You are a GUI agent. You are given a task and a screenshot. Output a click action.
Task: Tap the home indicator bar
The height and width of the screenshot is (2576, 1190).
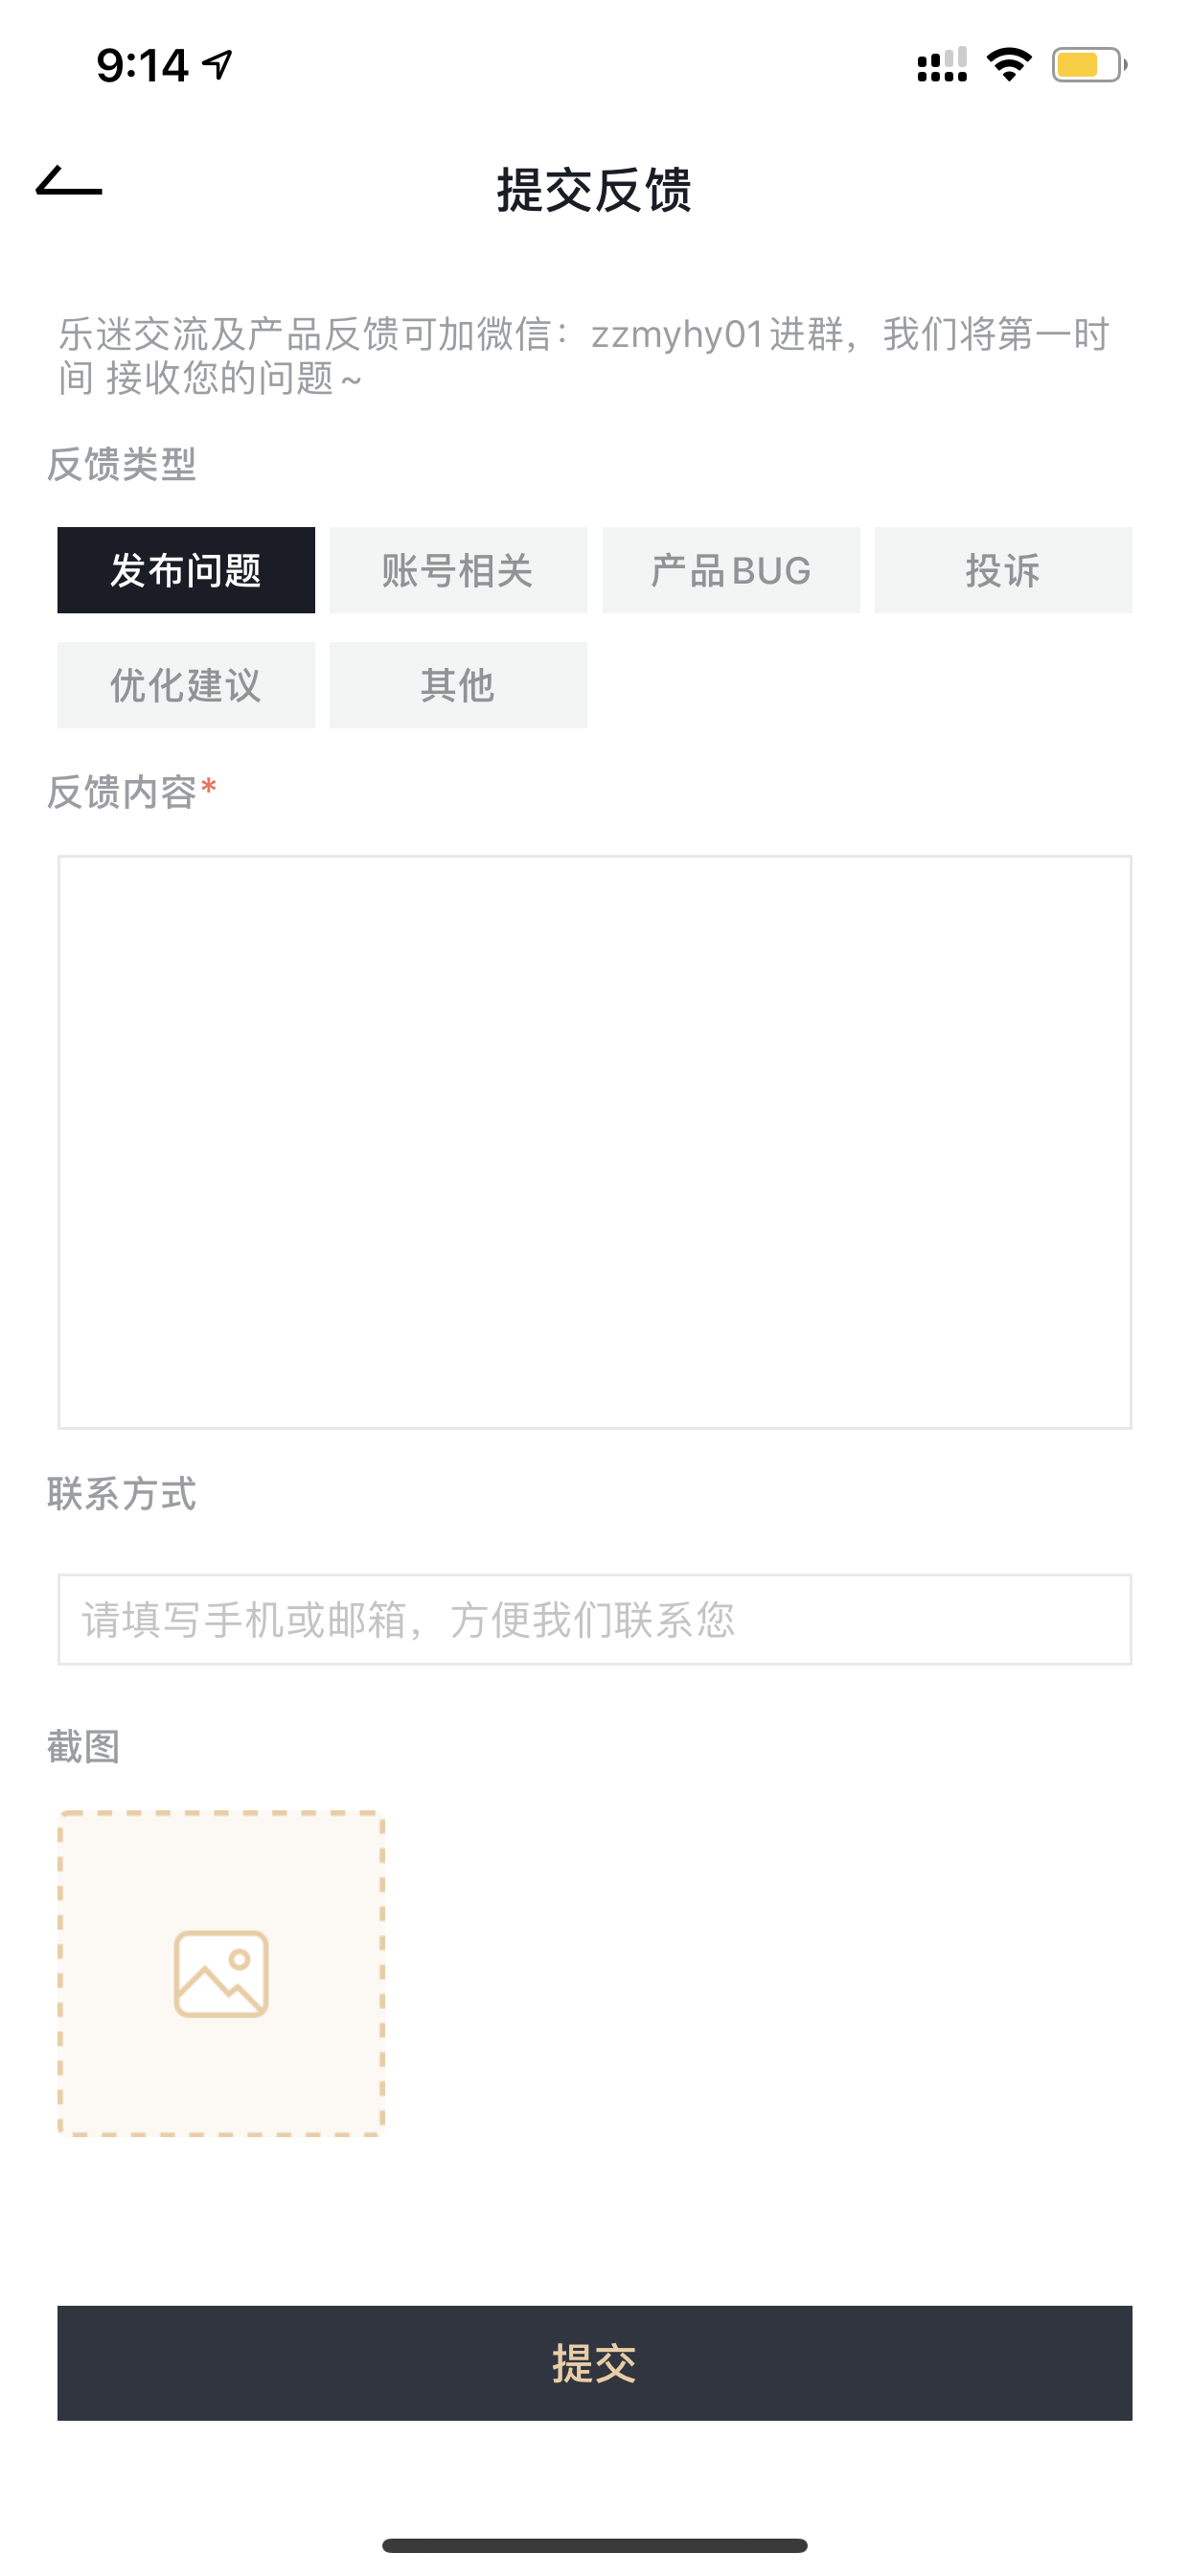[595, 2545]
